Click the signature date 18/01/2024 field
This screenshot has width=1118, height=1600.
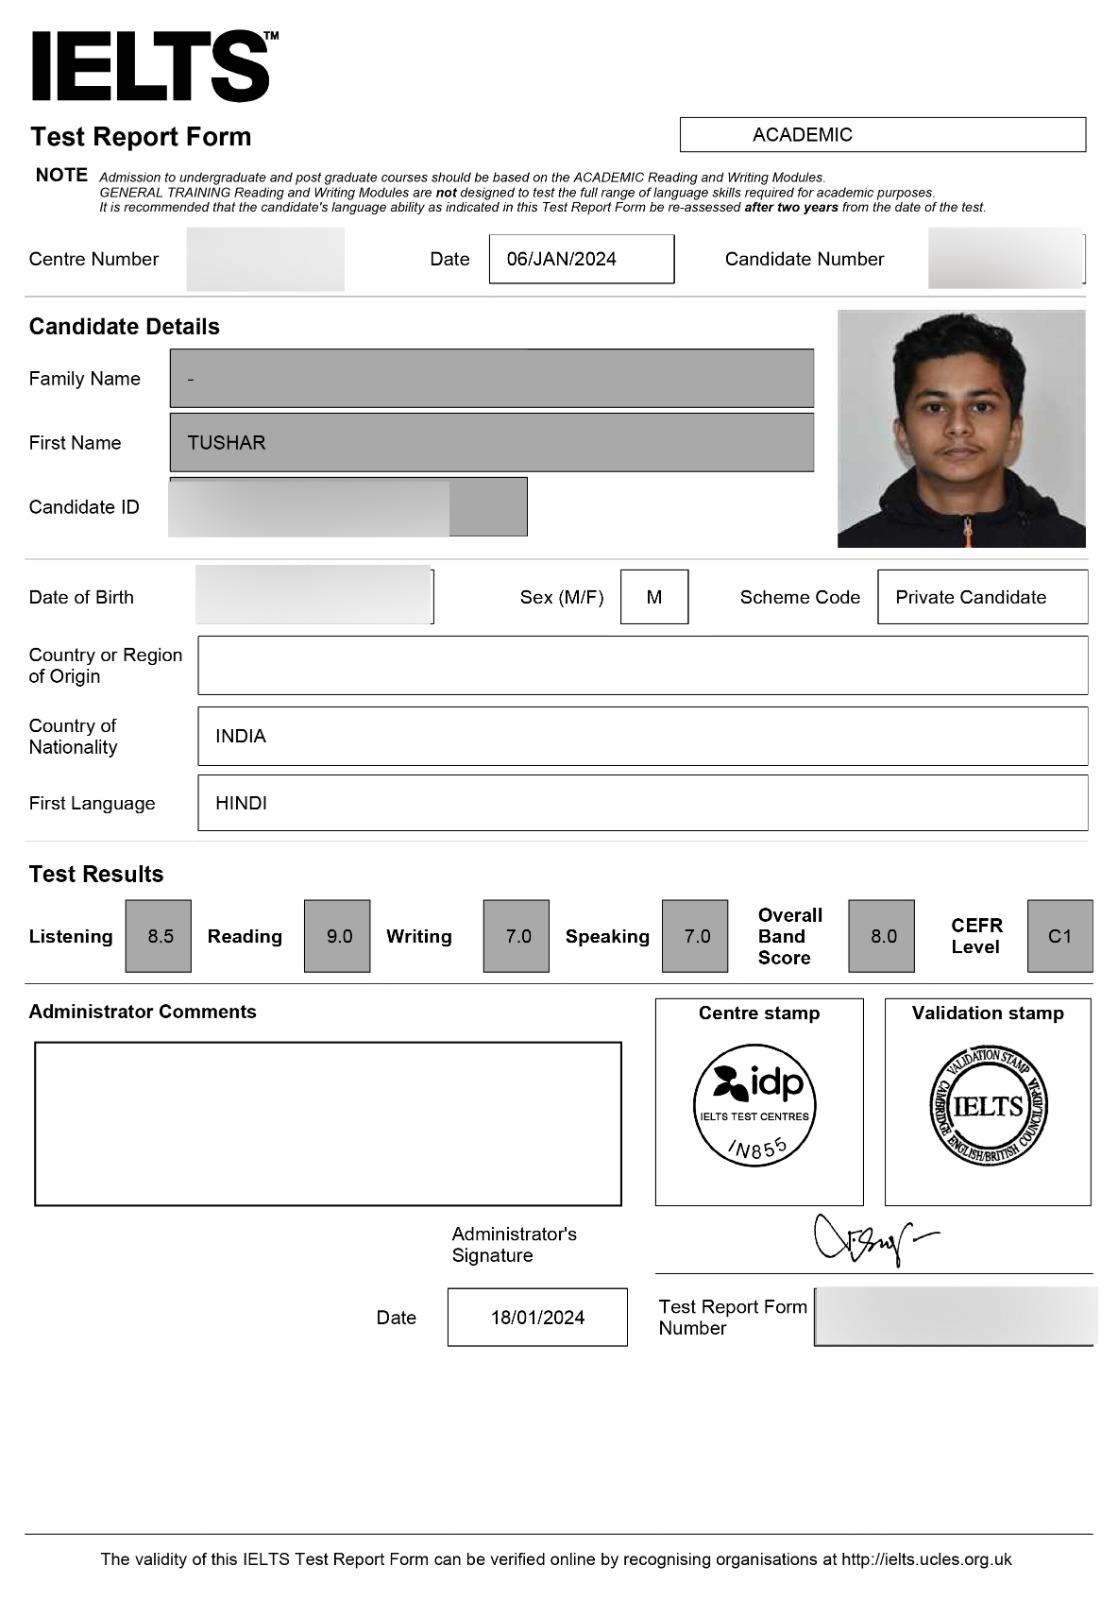click(x=537, y=1317)
